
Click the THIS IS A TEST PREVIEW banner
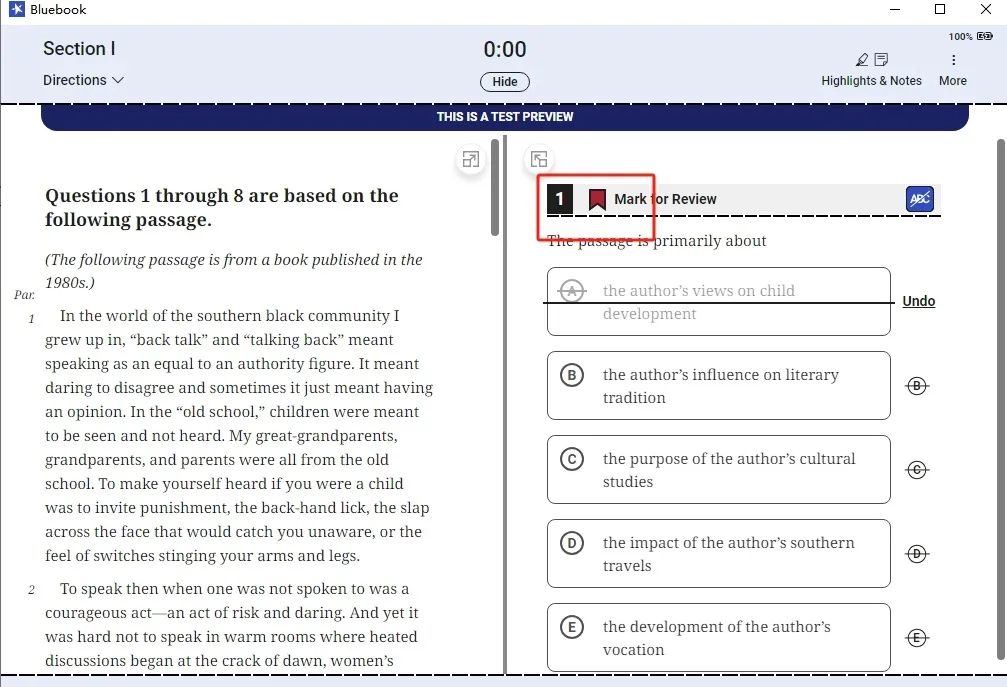[x=505, y=117]
